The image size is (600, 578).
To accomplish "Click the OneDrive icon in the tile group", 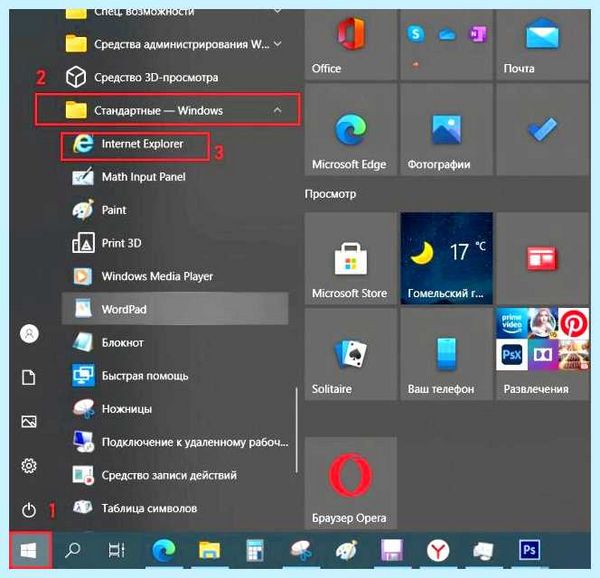I will [x=447, y=35].
